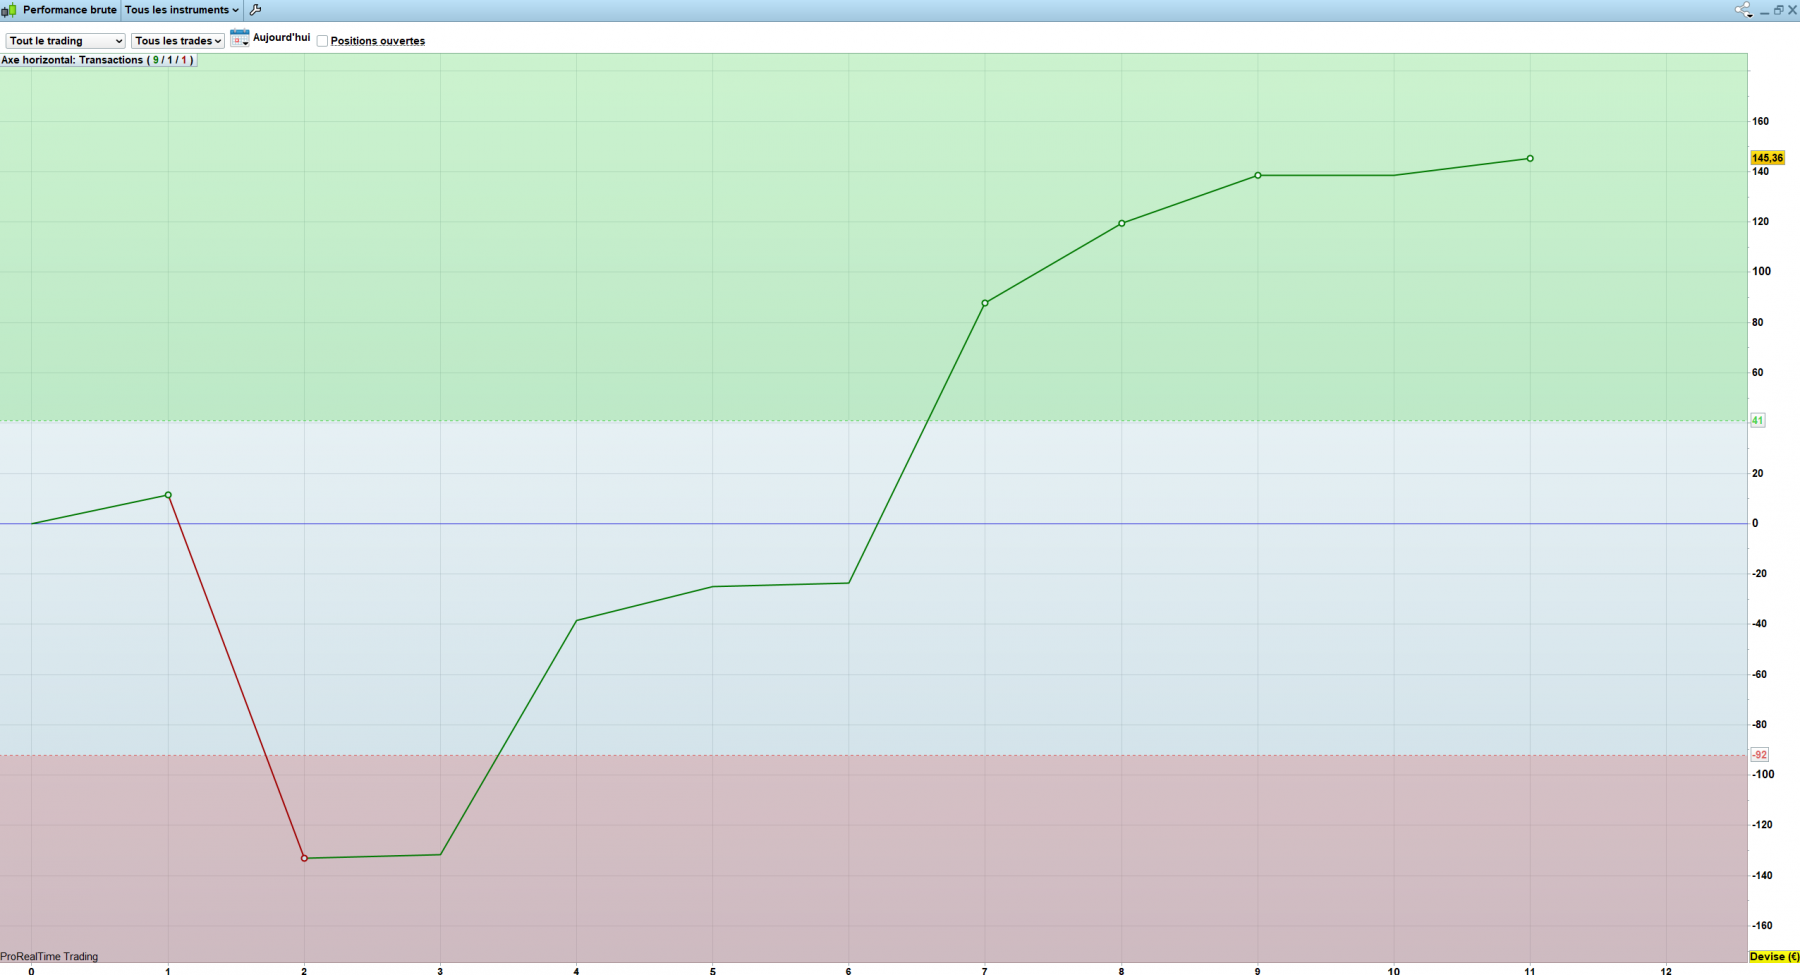Click the Positions ouvertes label
This screenshot has width=1800, height=975.
(377, 41)
